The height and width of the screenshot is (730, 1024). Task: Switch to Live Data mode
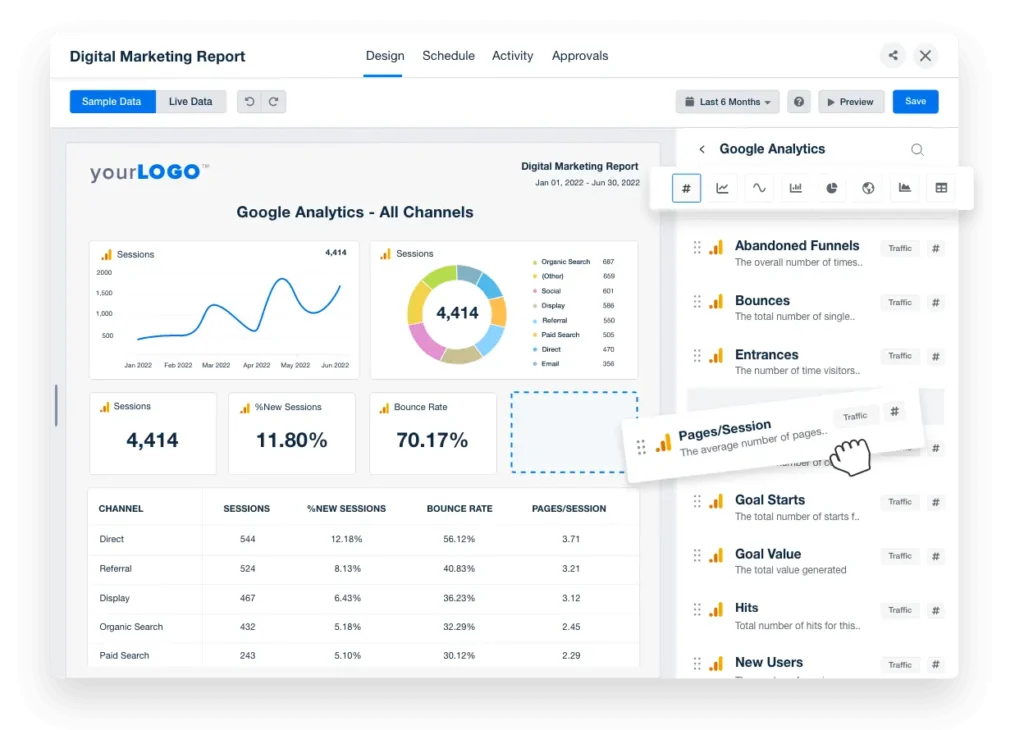[190, 102]
